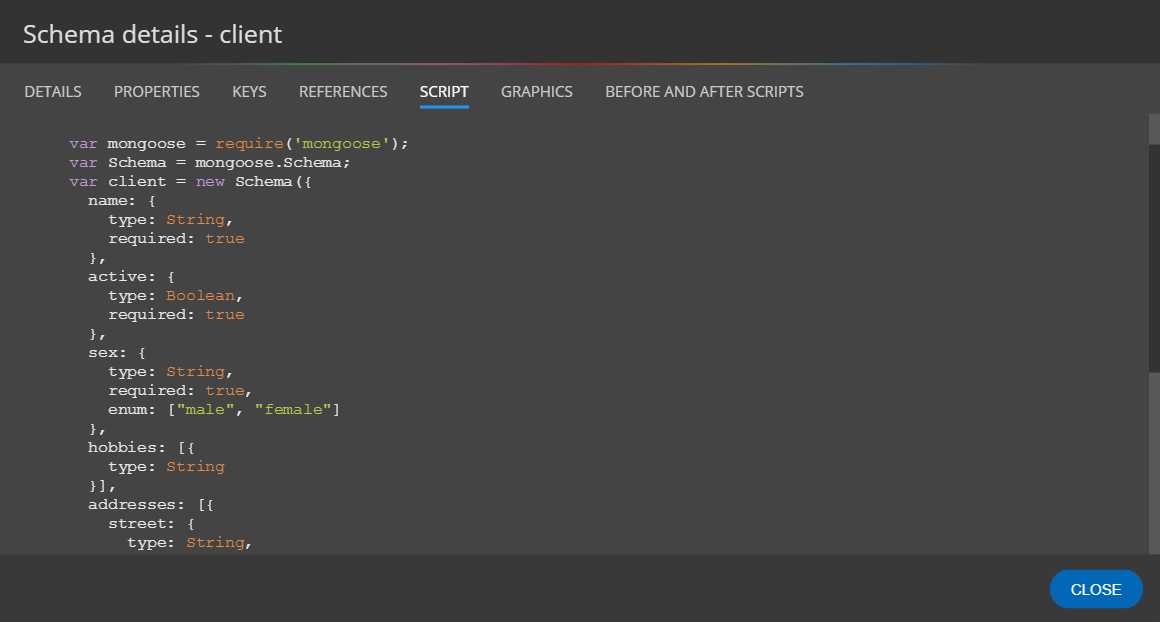Click the active SCRIPT tab
This screenshot has height=622, width=1160.
point(444,92)
